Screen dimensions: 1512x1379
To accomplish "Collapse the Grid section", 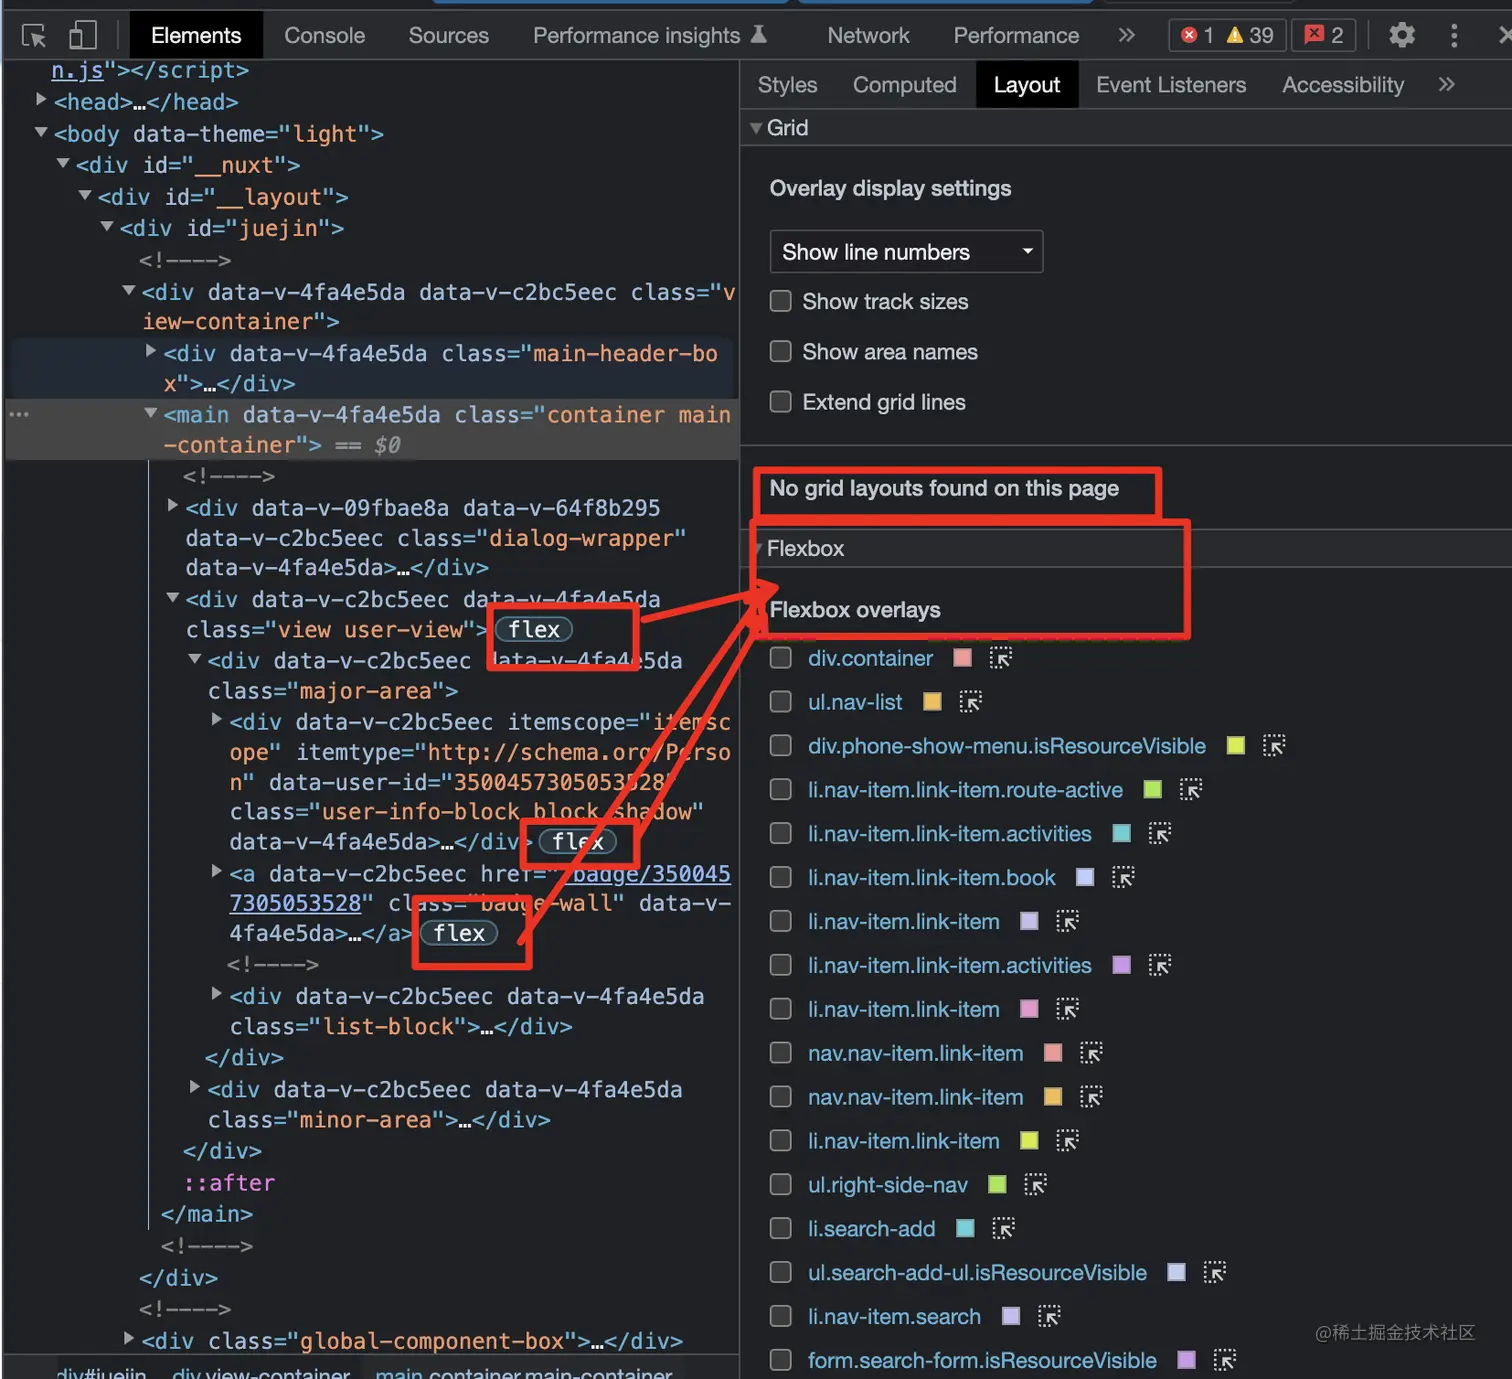I will tap(756, 128).
